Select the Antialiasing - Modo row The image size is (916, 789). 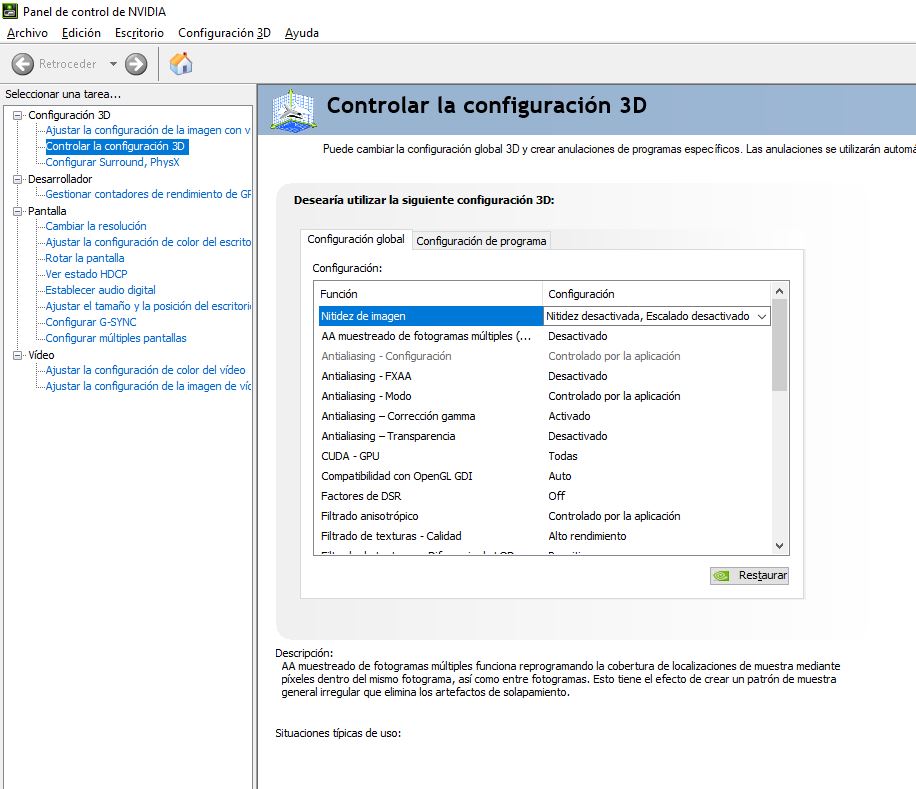[x=544, y=396]
